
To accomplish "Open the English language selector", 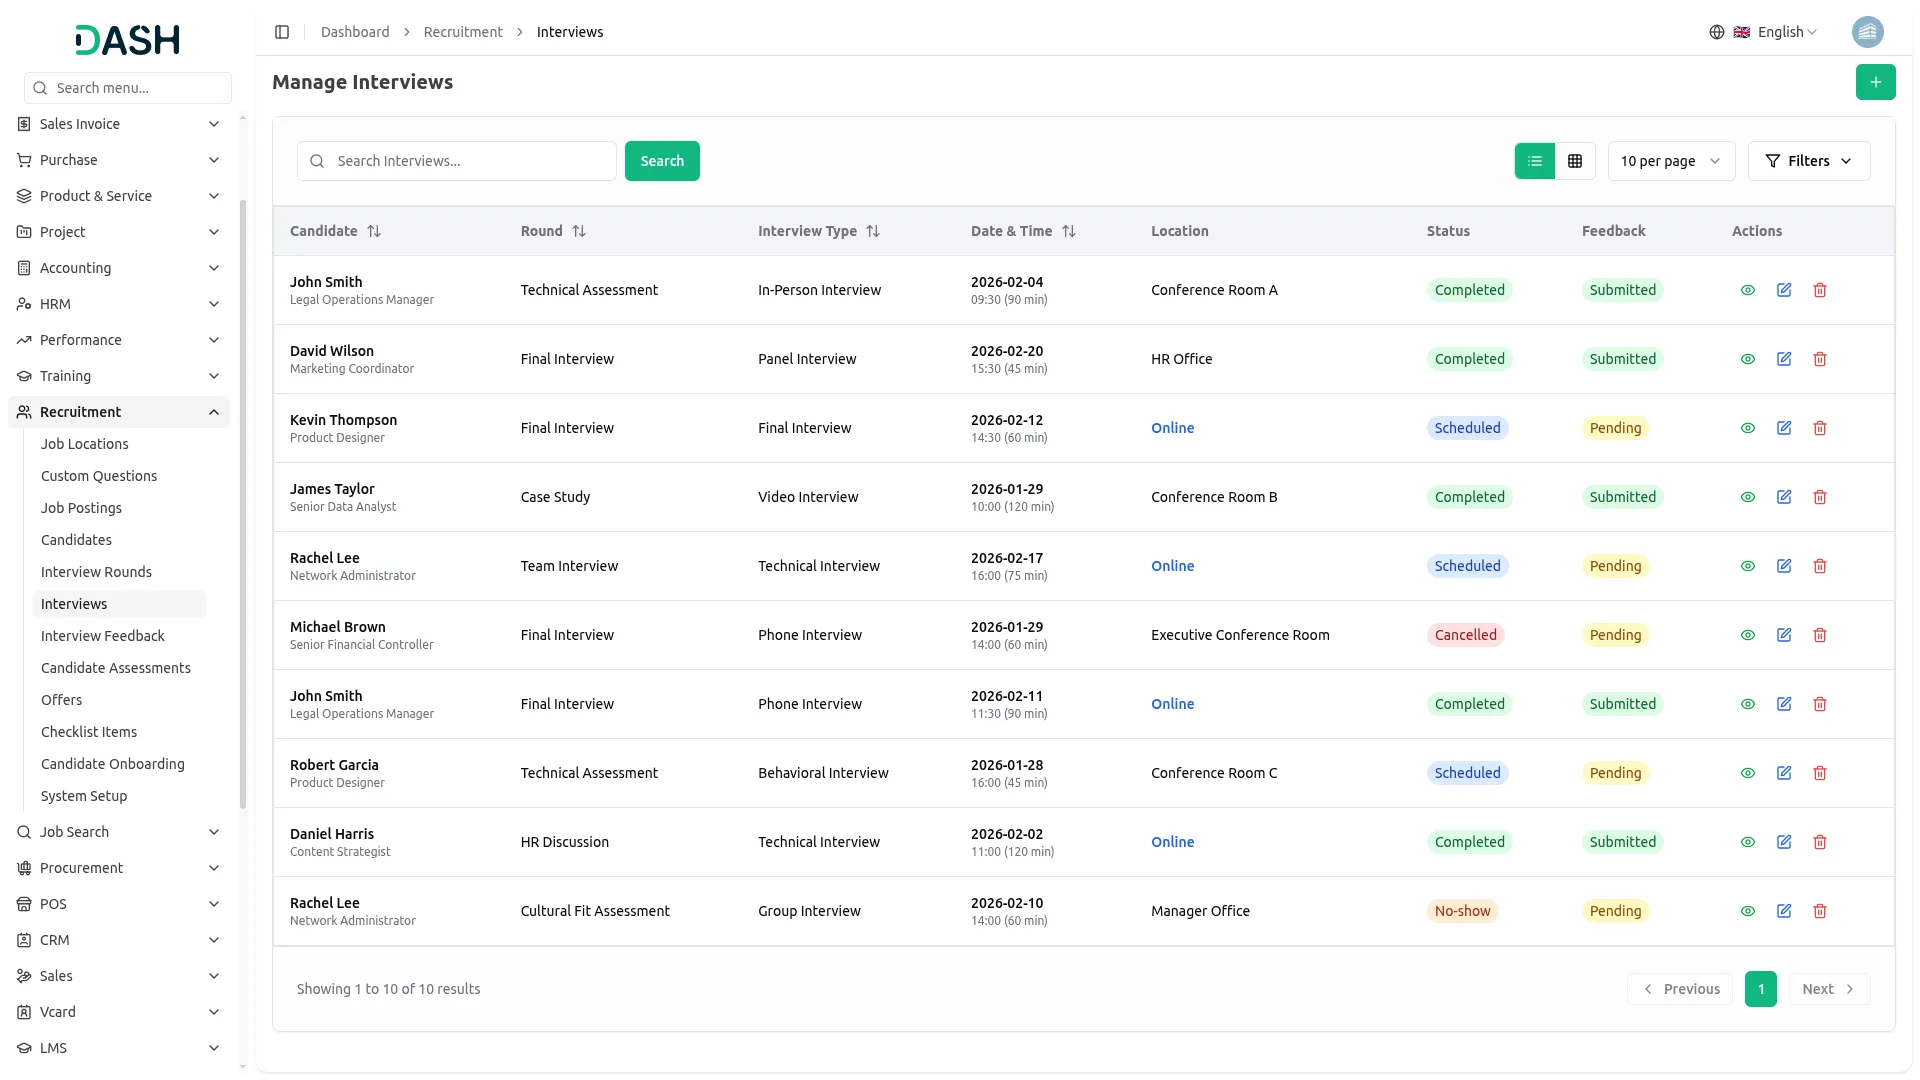I will click(x=1777, y=32).
